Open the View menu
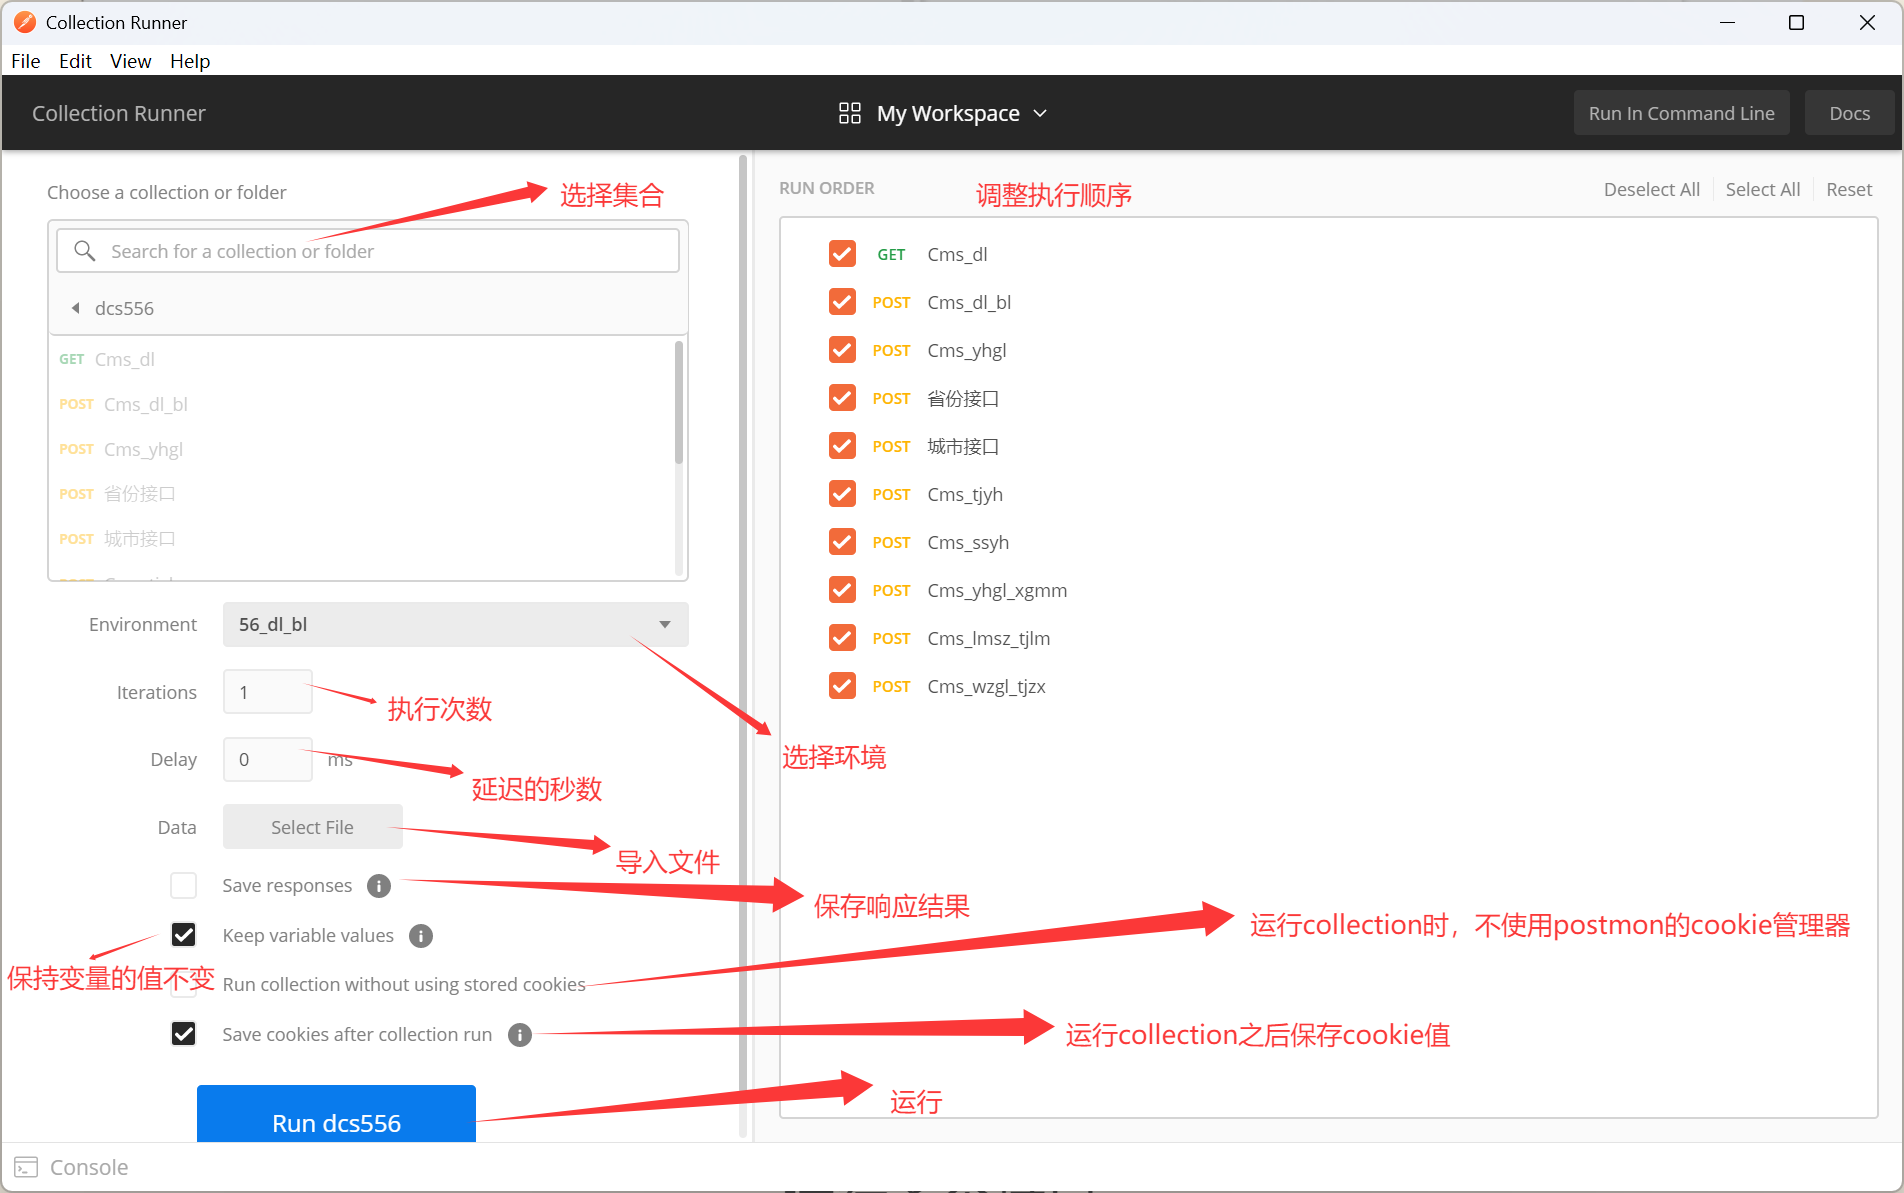The width and height of the screenshot is (1904, 1193). [x=131, y=61]
